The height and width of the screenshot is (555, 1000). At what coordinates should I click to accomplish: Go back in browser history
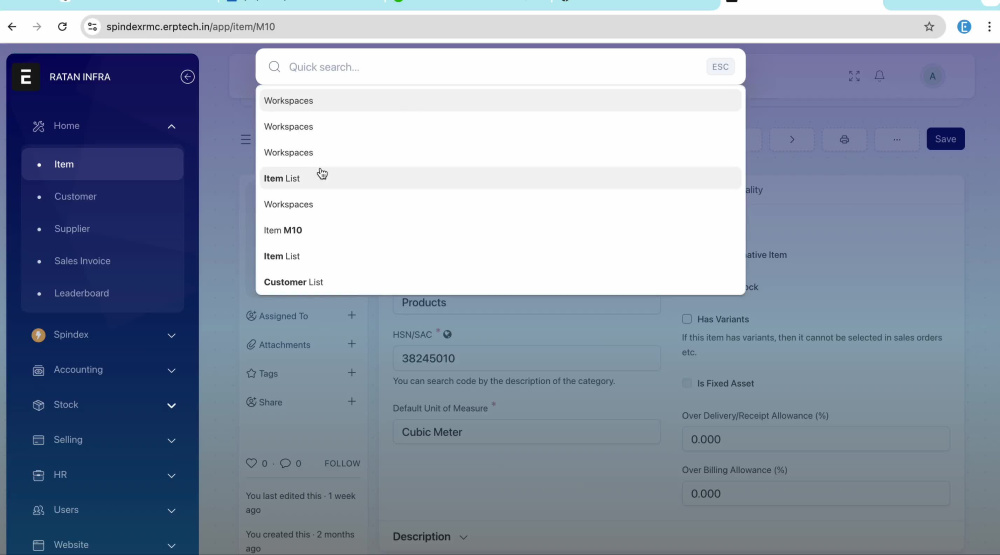click(12, 27)
